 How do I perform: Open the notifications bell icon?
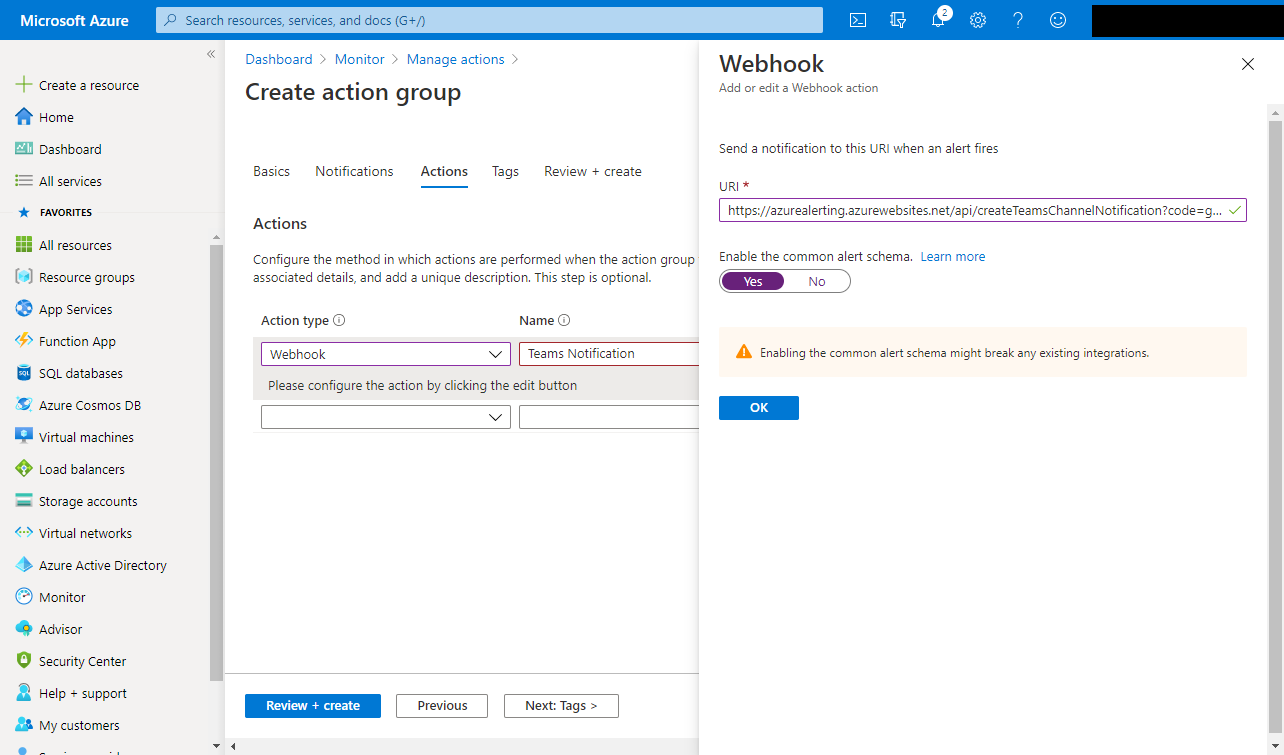[x=938, y=20]
